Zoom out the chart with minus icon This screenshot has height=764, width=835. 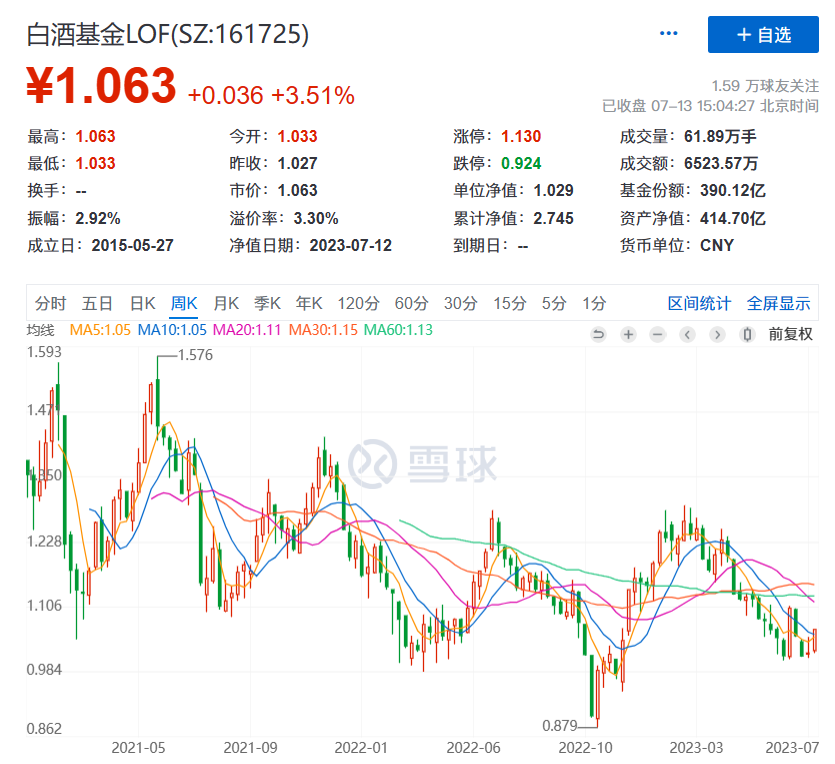click(658, 334)
